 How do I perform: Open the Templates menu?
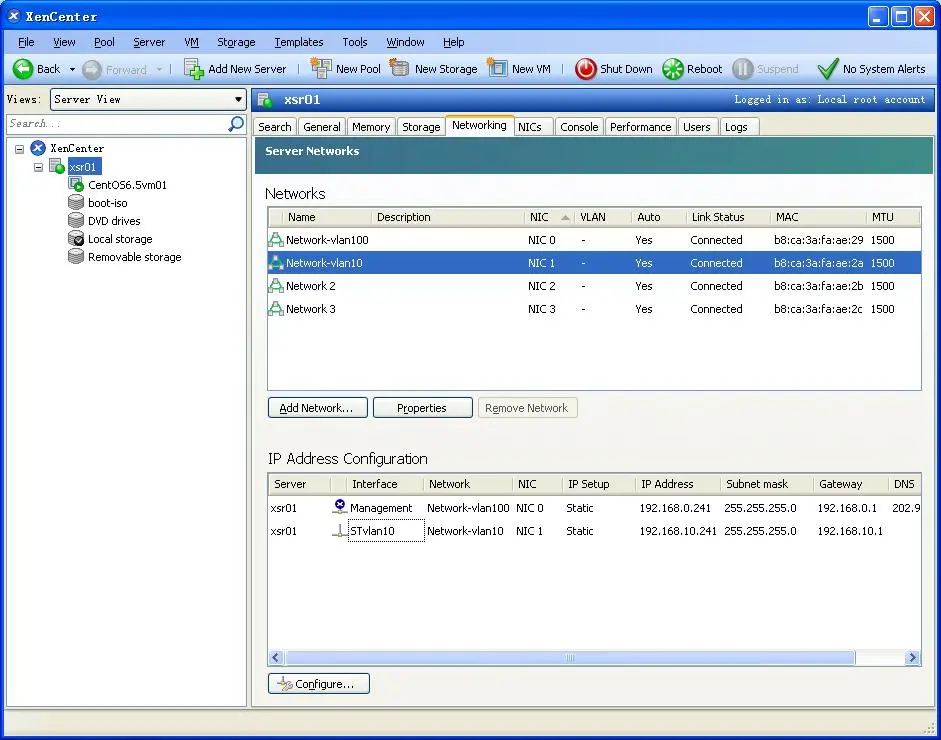tap(298, 42)
